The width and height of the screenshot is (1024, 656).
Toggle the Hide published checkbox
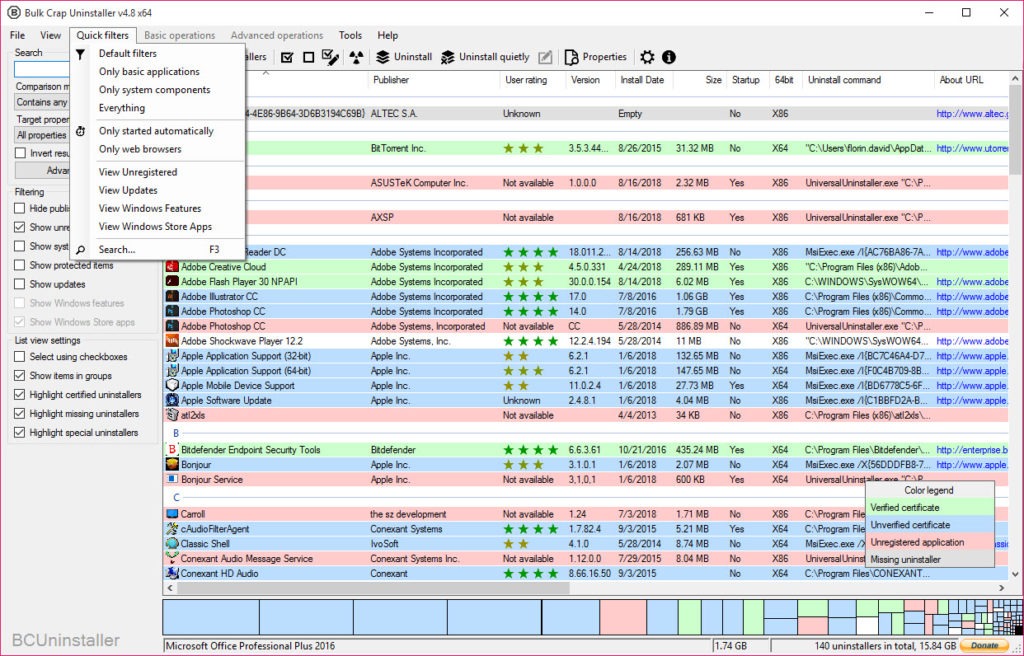(x=20, y=208)
